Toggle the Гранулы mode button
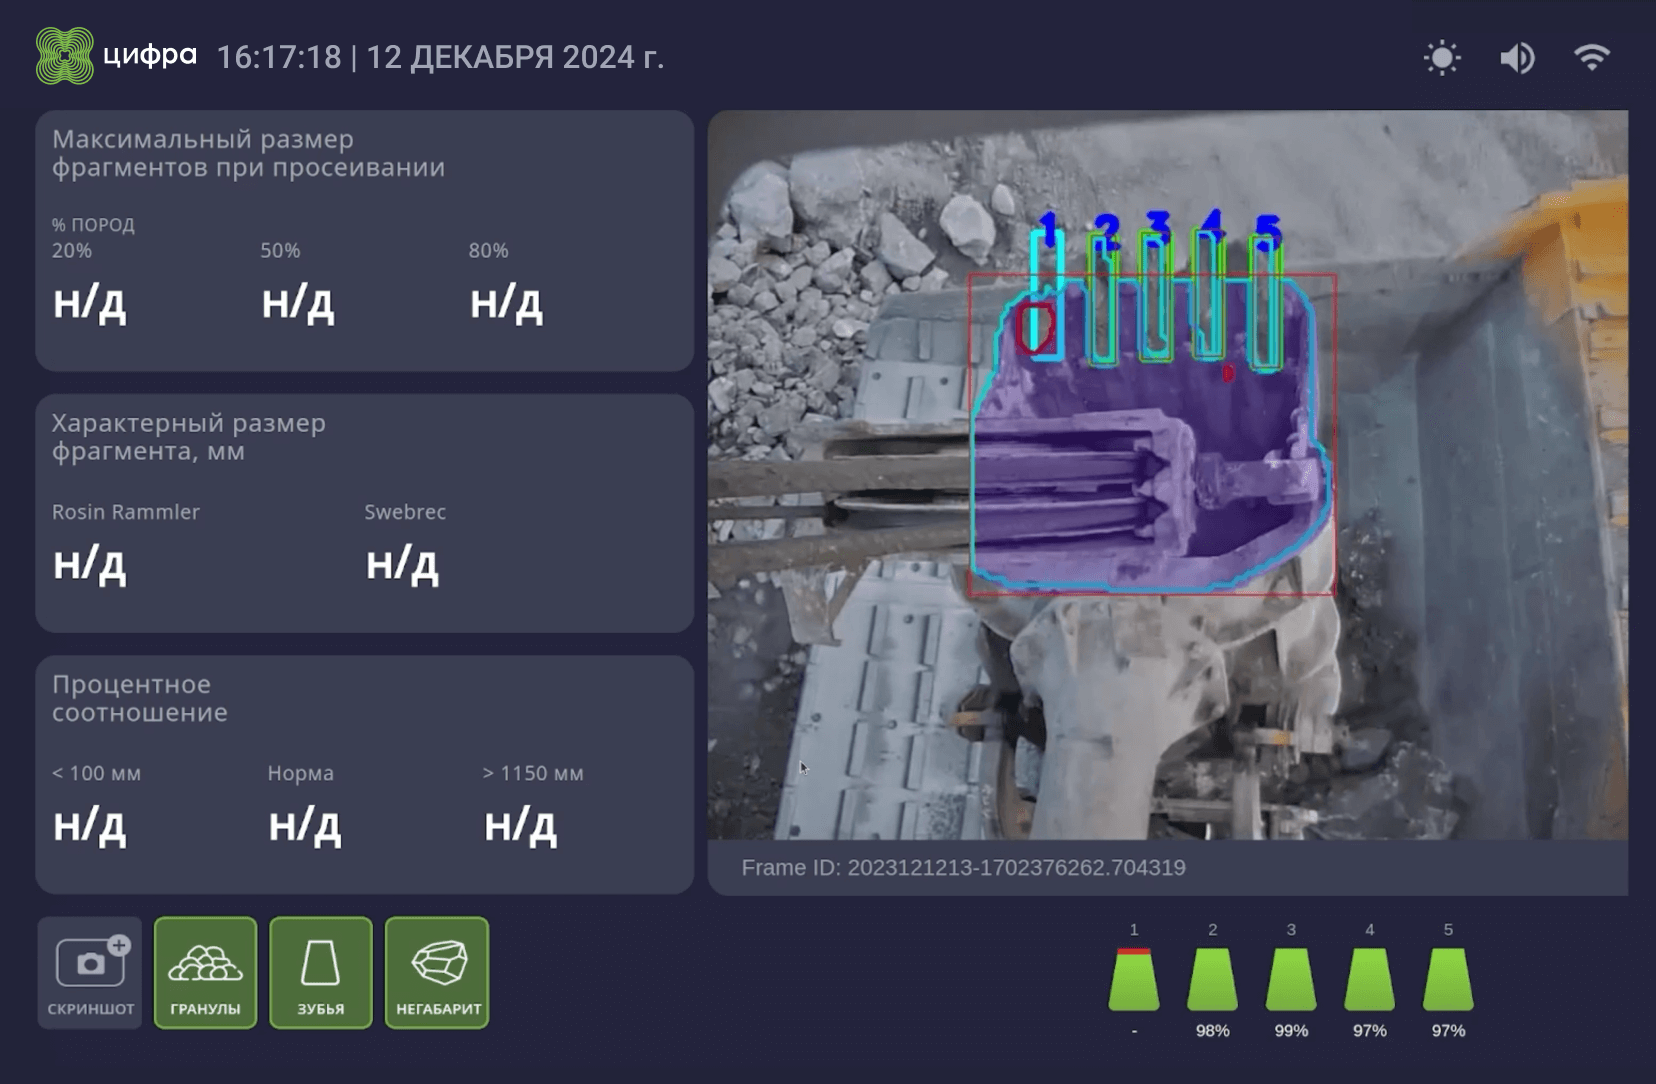 [205, 972]
